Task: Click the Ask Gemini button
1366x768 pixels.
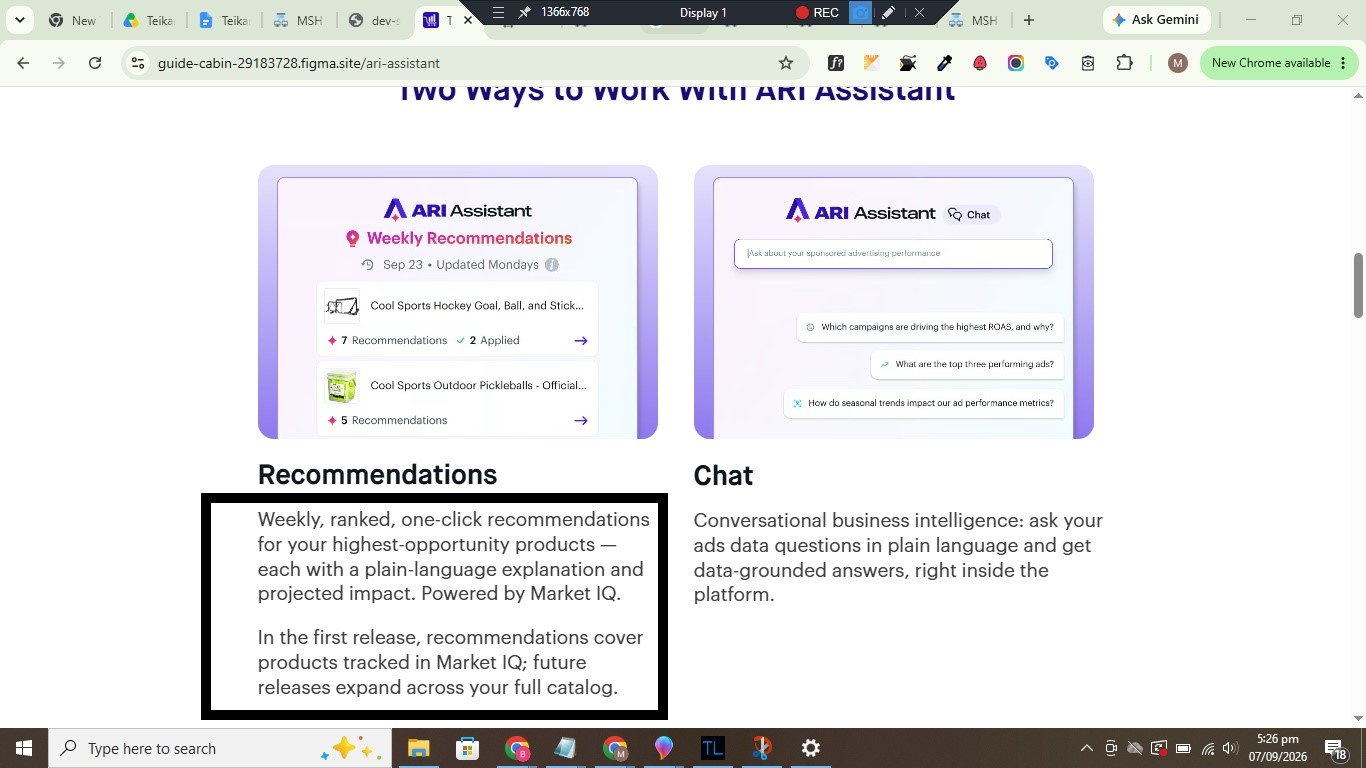Action: (1157, 20)
